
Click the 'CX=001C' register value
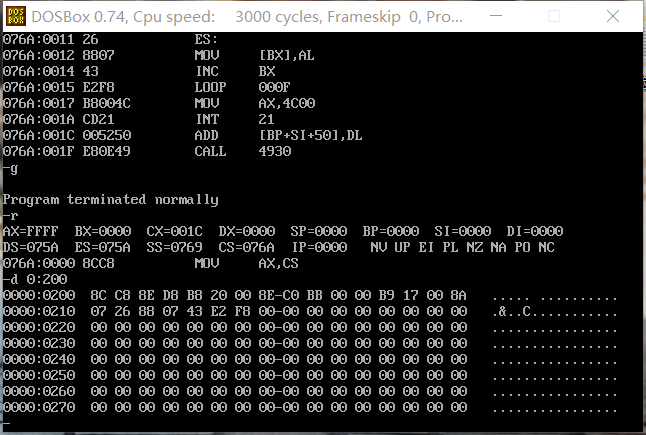pyautogui.click(x=175, y=231)
